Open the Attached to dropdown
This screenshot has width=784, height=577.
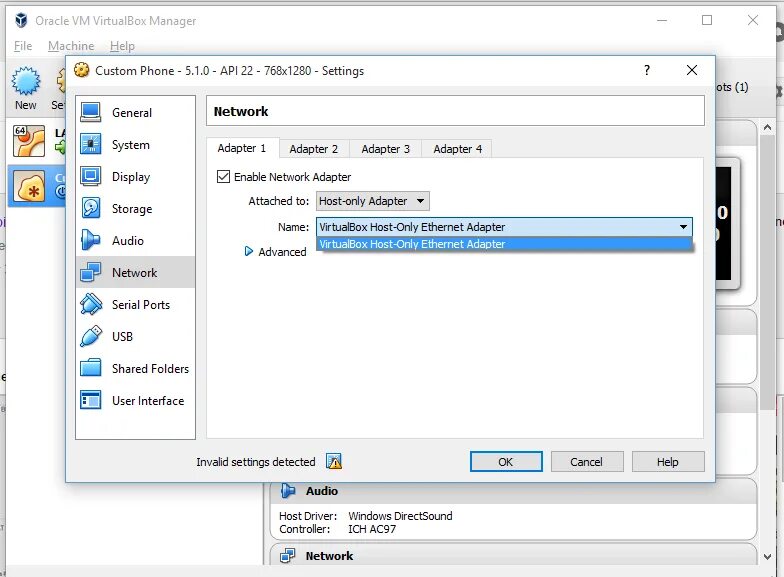pos(372,201)
